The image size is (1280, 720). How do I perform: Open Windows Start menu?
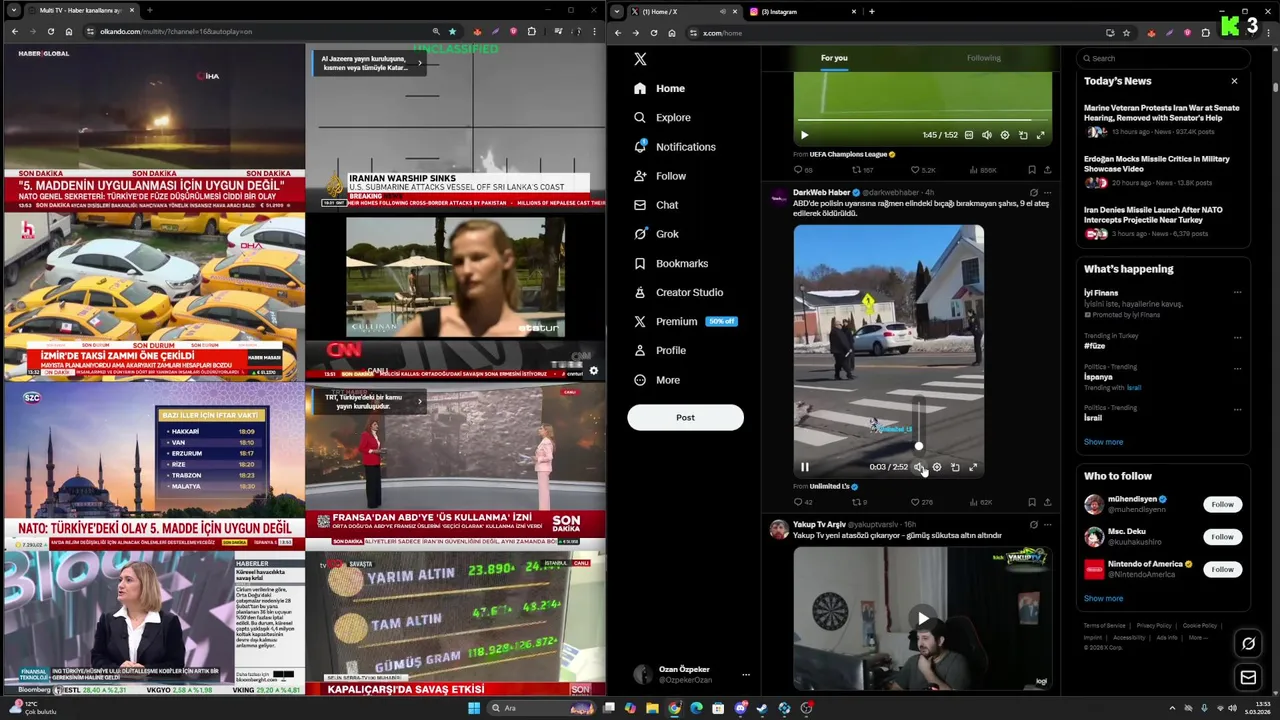[473, 708]
